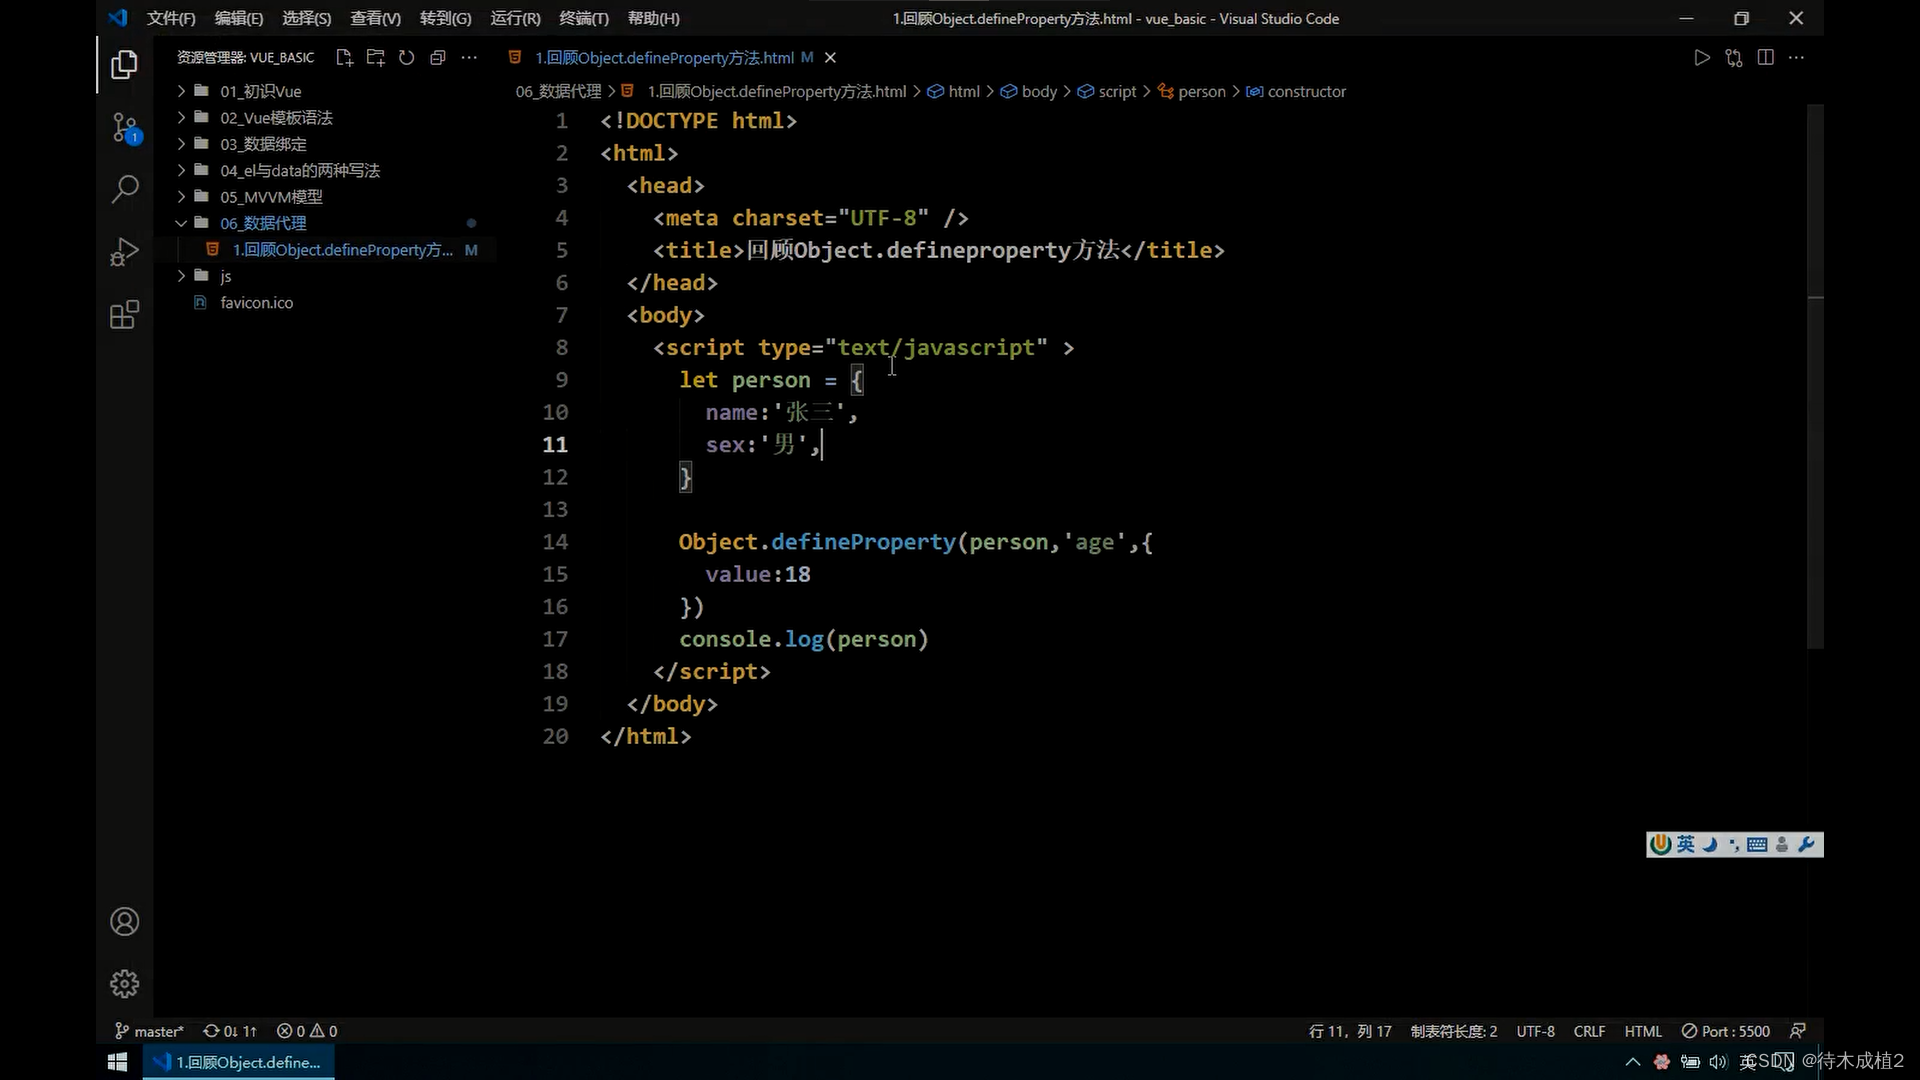Open the 查看(V) menu
Screen dimensions: 1920x1080
click(x=376, y=18)
